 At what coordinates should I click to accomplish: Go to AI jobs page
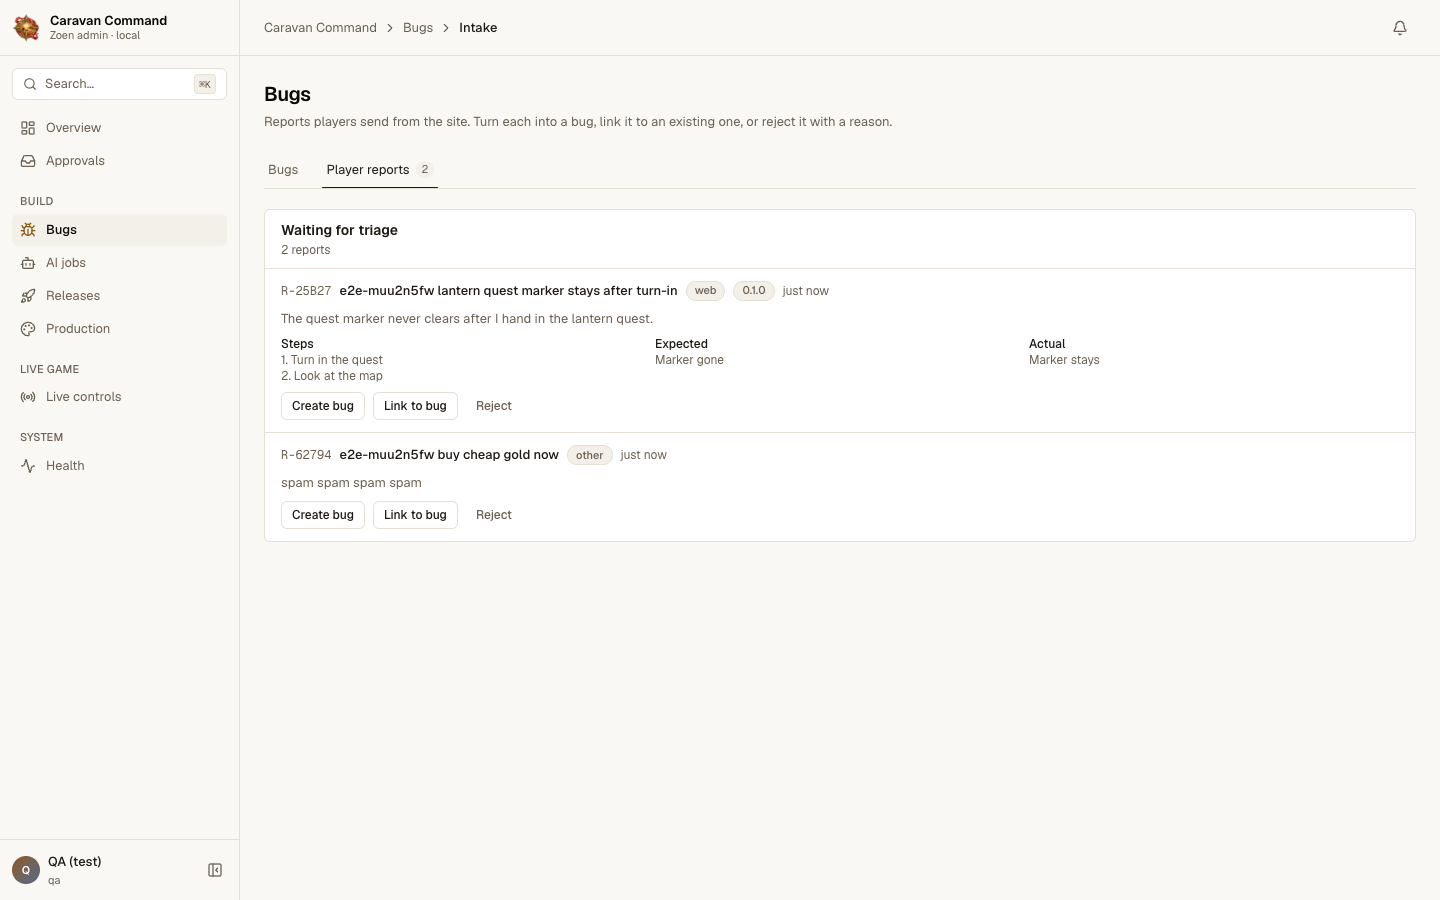point(119,263)
